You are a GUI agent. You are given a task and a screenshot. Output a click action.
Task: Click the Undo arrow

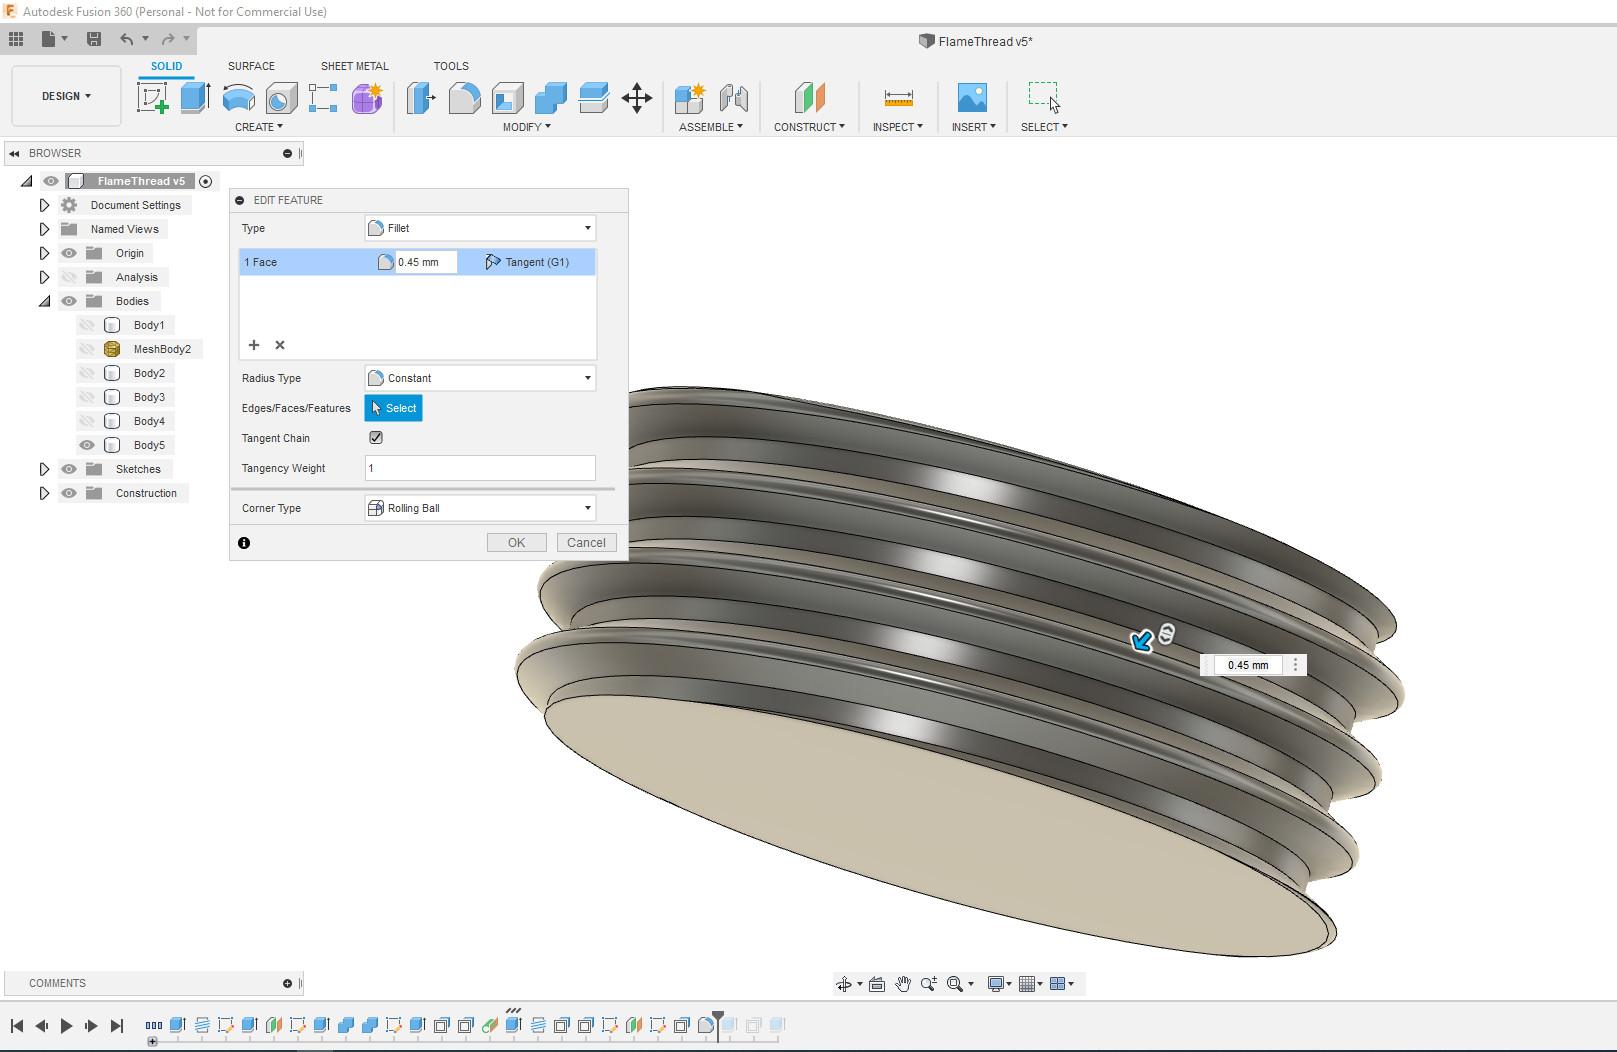(127, 39)
